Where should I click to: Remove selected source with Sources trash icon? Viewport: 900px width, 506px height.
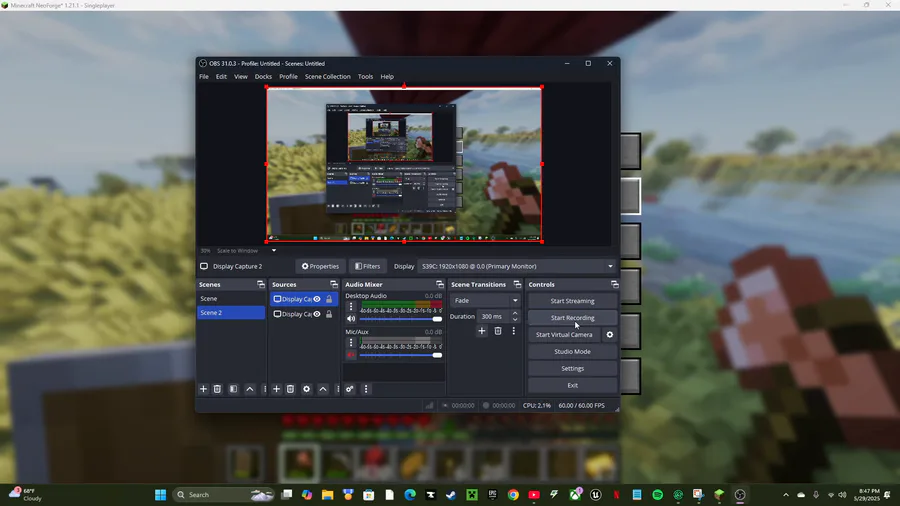(x=290, y=389)
